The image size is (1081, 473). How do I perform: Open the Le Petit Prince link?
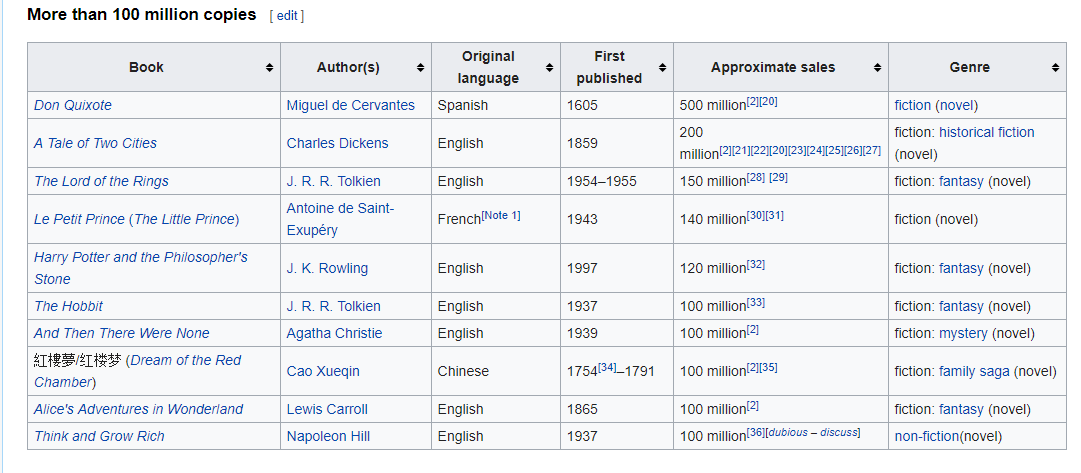click(79, 219)
